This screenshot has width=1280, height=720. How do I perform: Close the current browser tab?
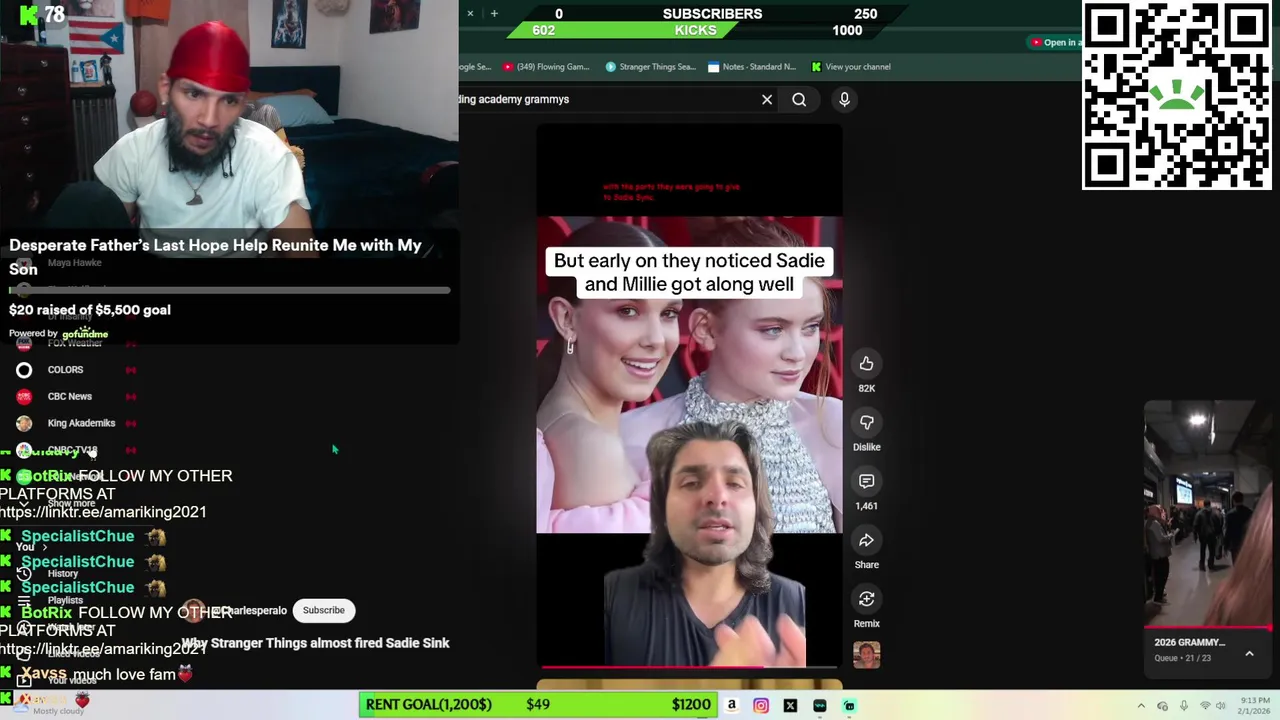click(x=470, y=13)
